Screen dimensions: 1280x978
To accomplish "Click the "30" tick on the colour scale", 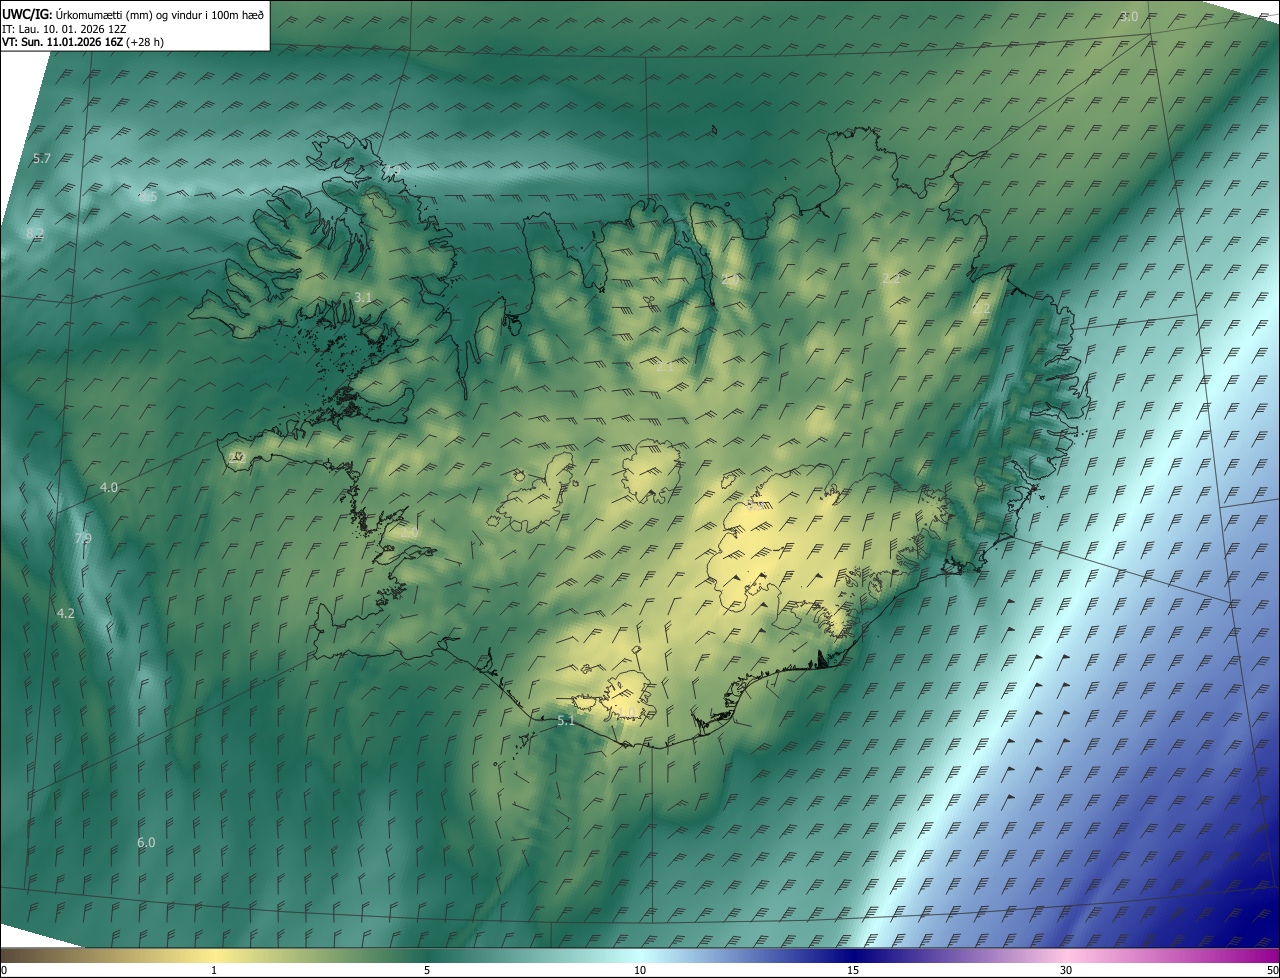I will click(x=1066, y=970).
